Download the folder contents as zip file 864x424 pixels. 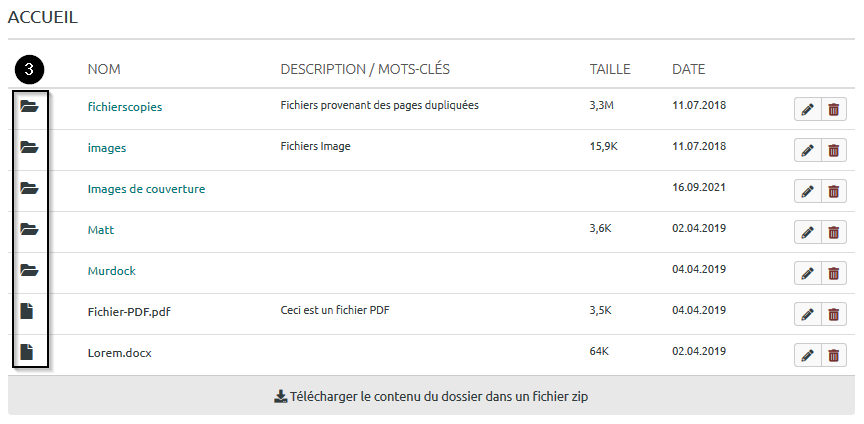click(x=431, y=396)
